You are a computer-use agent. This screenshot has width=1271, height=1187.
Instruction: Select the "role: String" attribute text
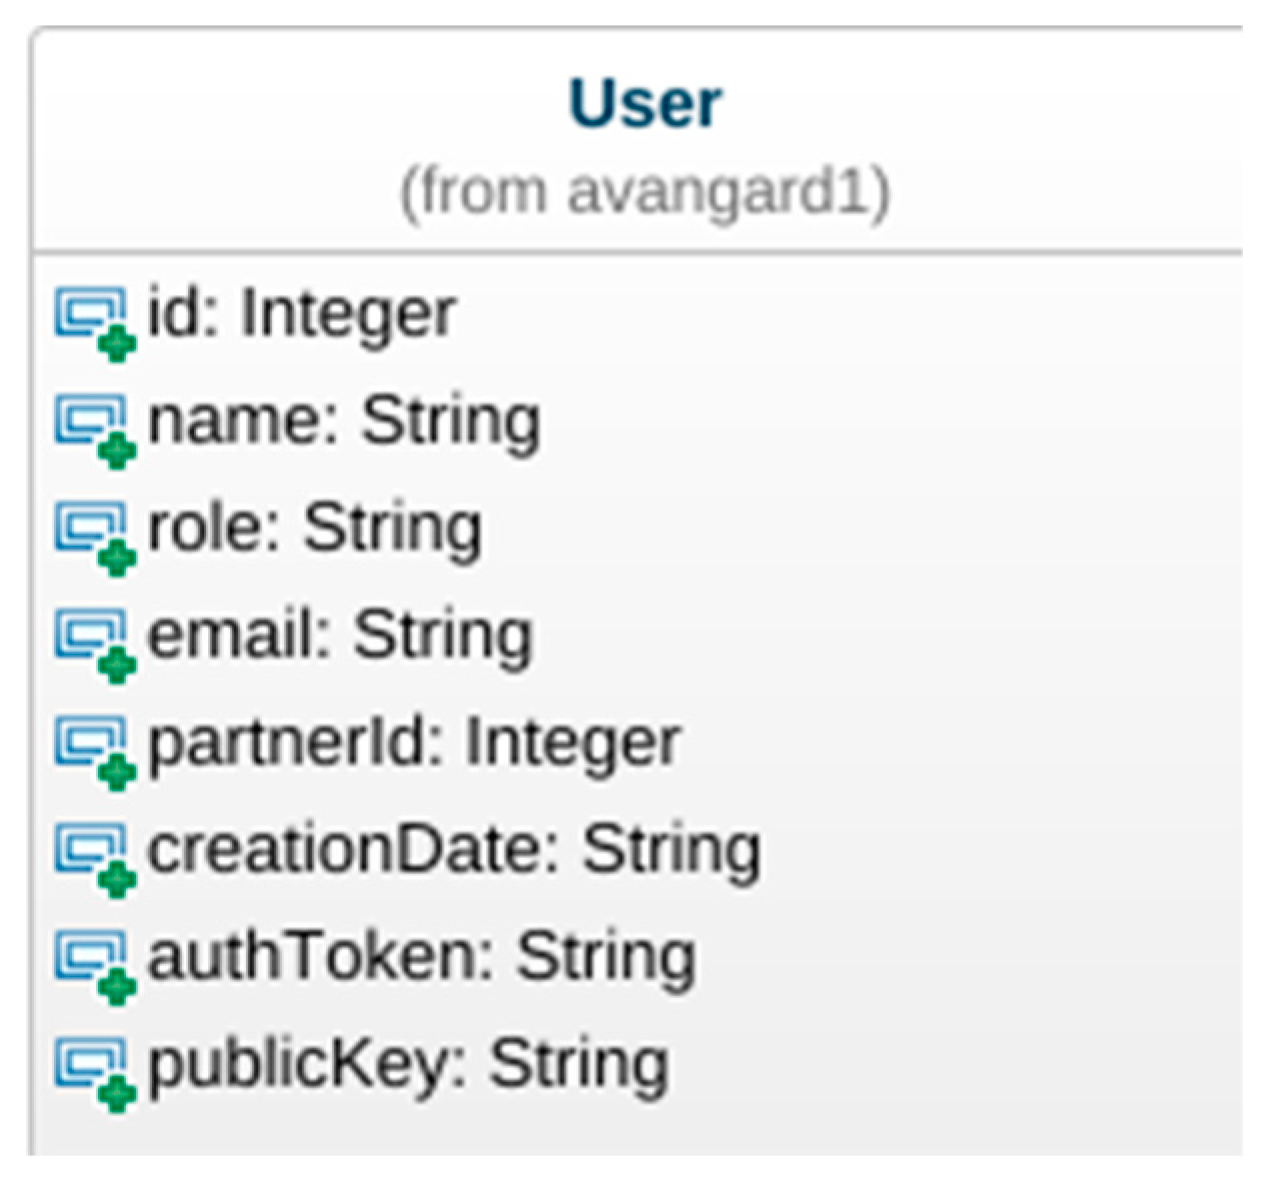314,528
